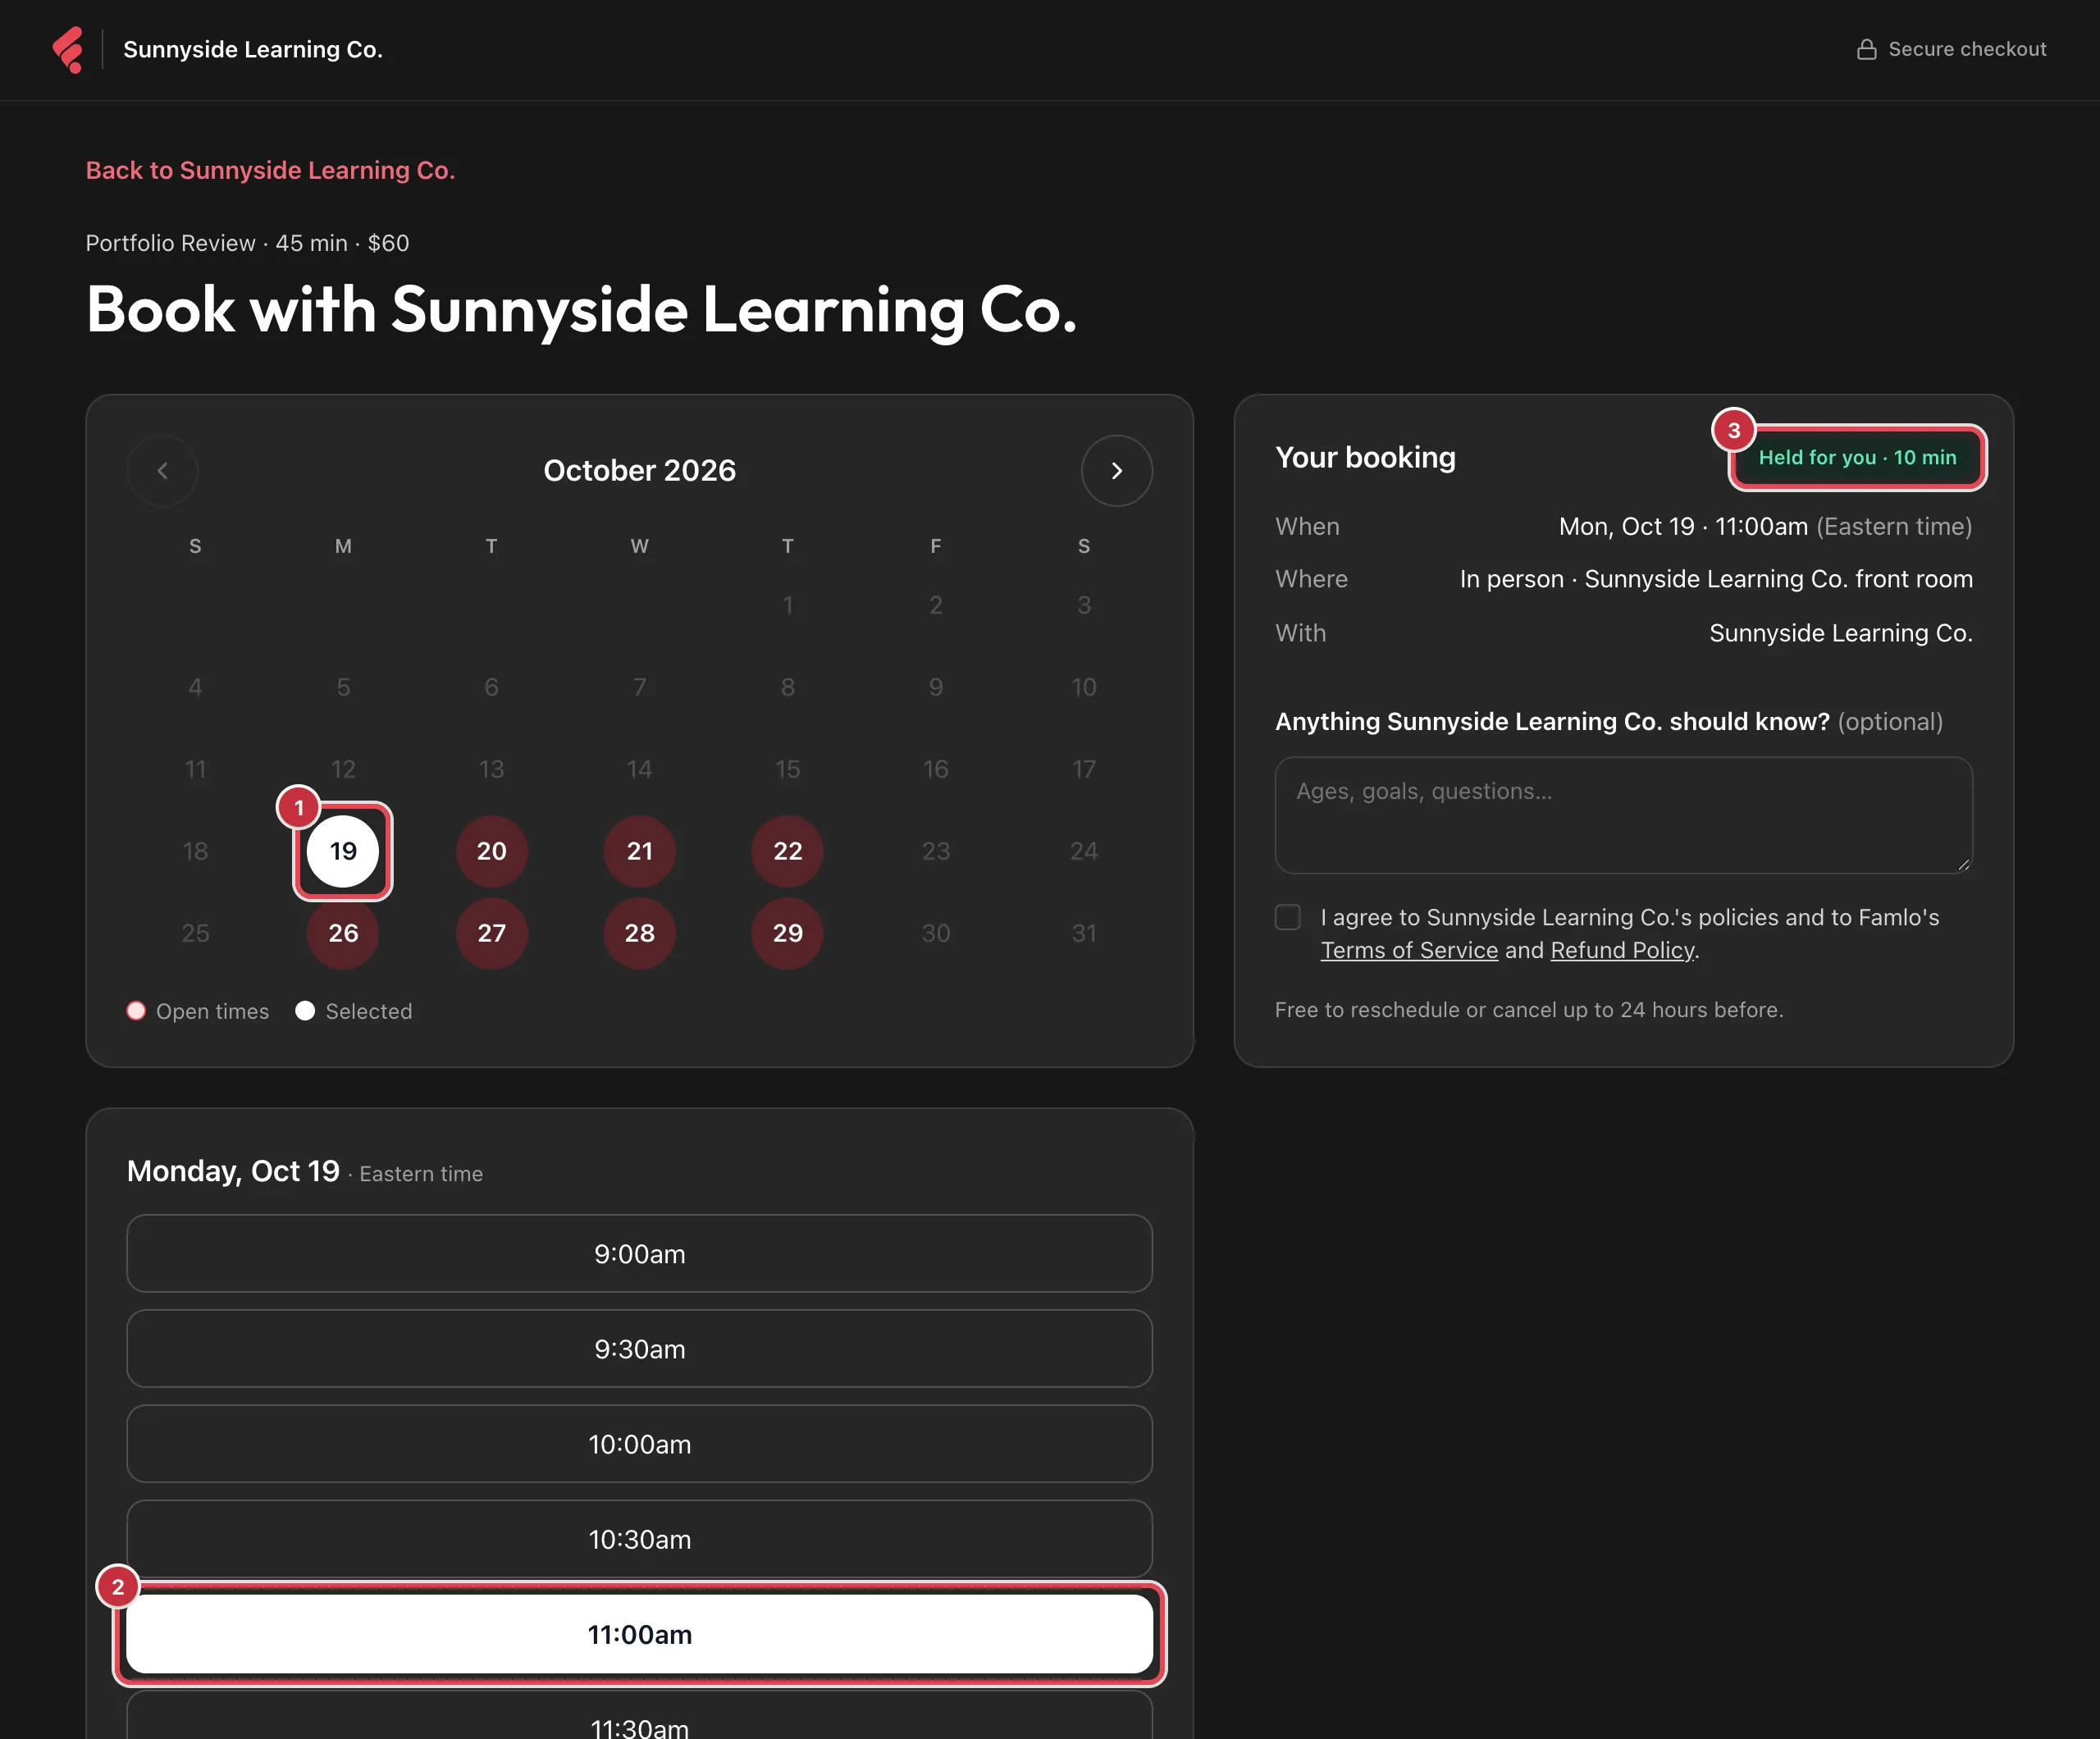
Task: Focus the Ages, goals, questions text area
Action: tap(1623, 815)
